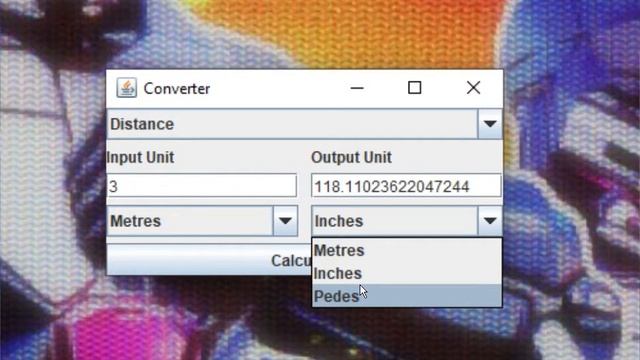The image size is (640, 360).
Task: Open the Distance category dropdown
Action: 304,124
